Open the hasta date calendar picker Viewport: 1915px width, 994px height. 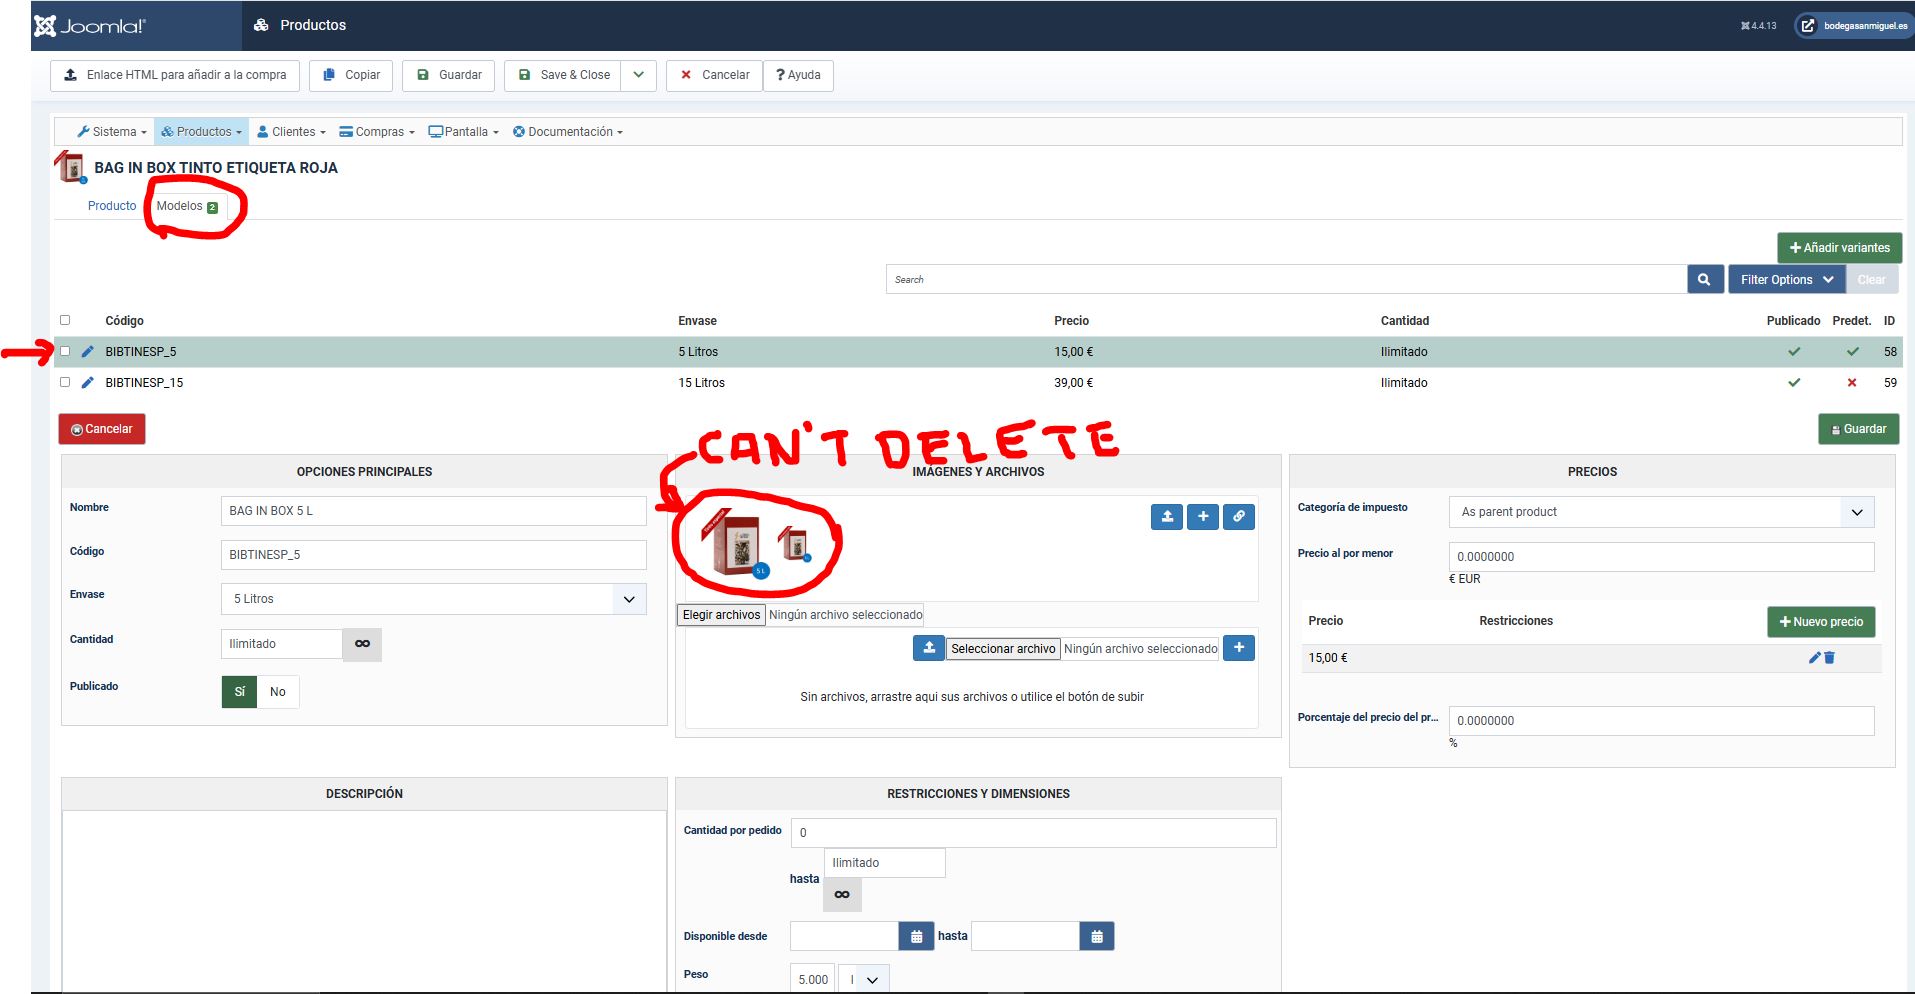1097,937
